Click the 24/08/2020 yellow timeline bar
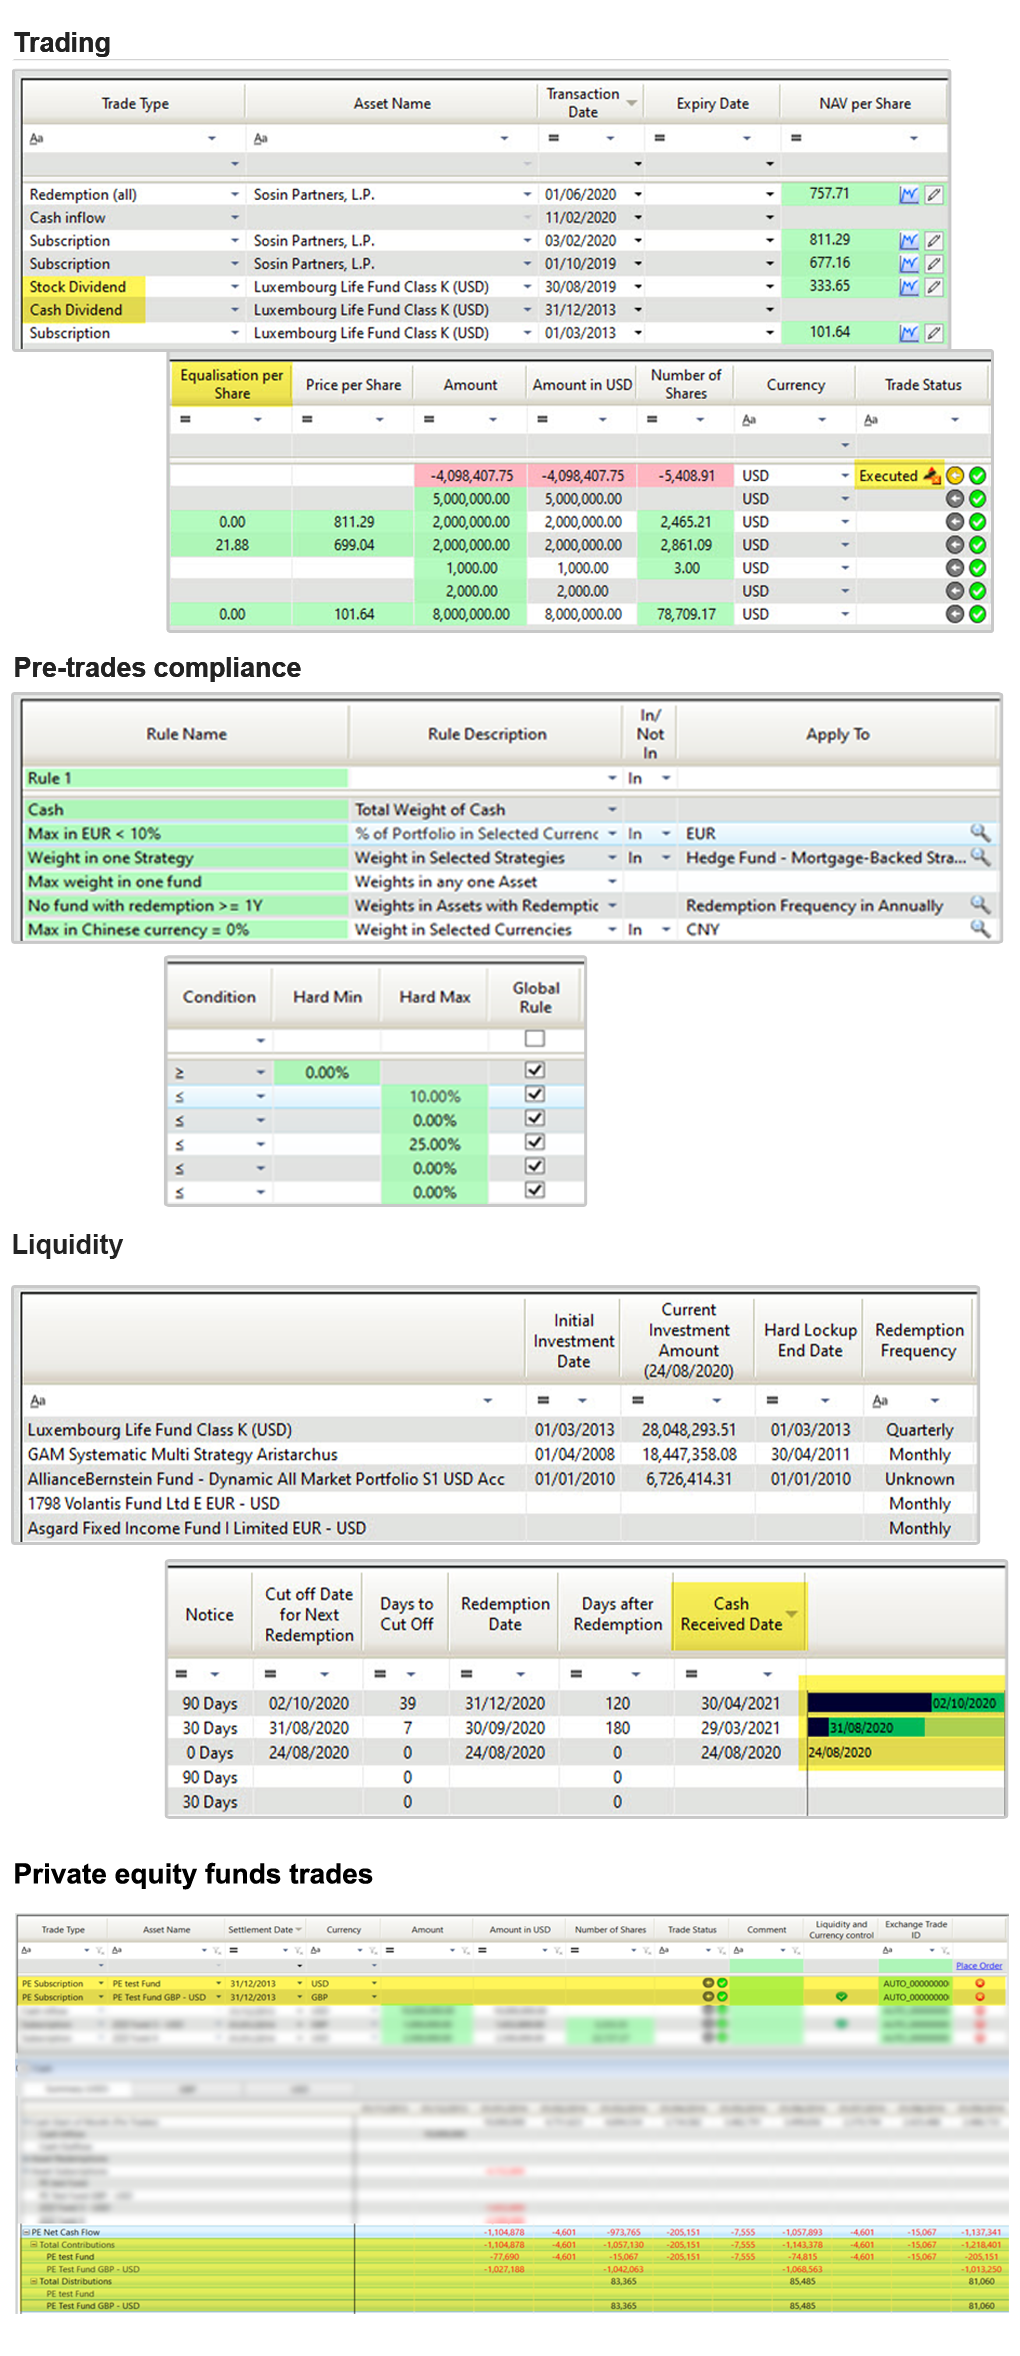 point(904,1752)
